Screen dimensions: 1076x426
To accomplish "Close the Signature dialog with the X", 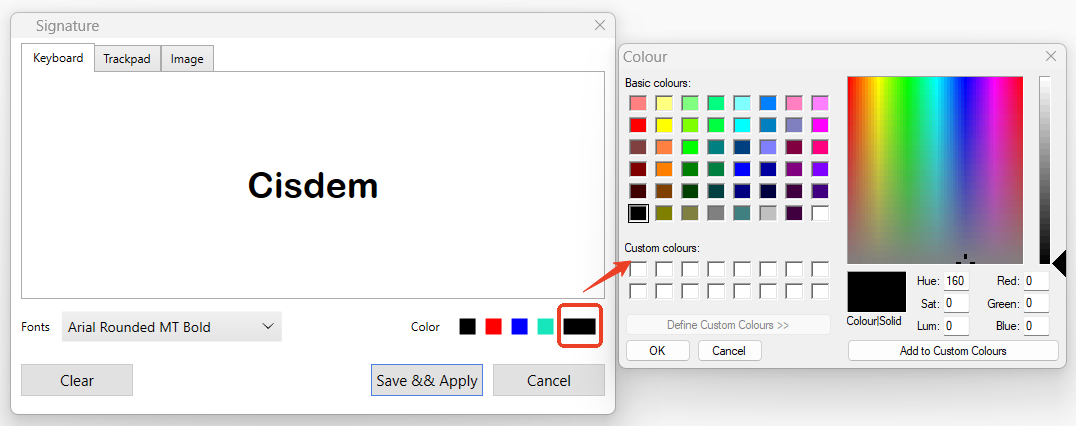I will click(x=599, y=25).
